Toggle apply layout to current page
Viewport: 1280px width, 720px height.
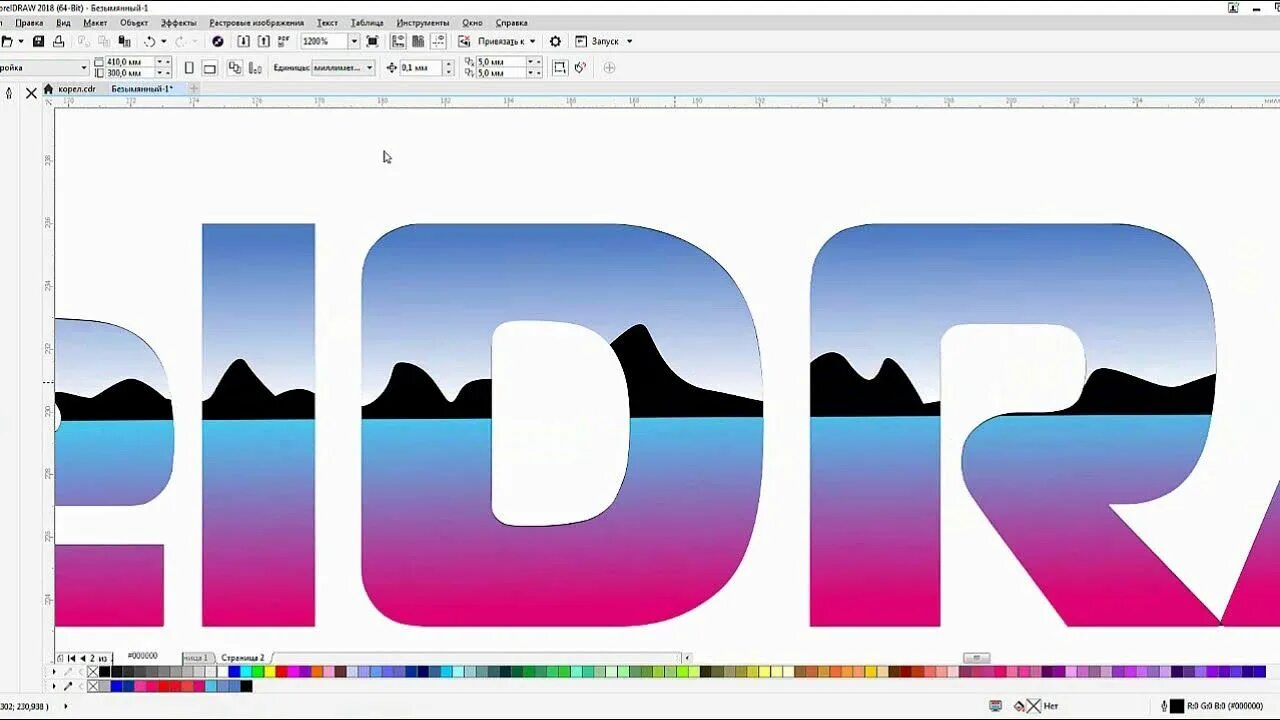coord(255,68)
